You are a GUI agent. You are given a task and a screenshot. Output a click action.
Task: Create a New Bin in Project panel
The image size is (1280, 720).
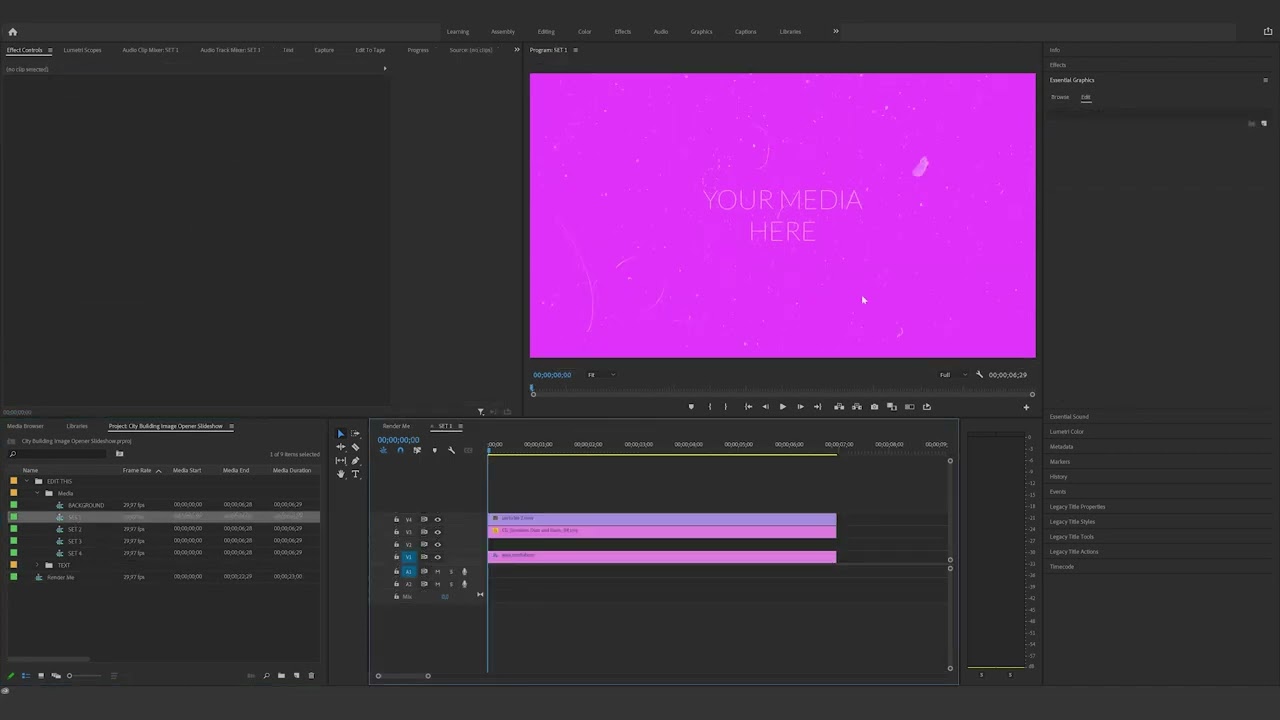click(281, 676)
